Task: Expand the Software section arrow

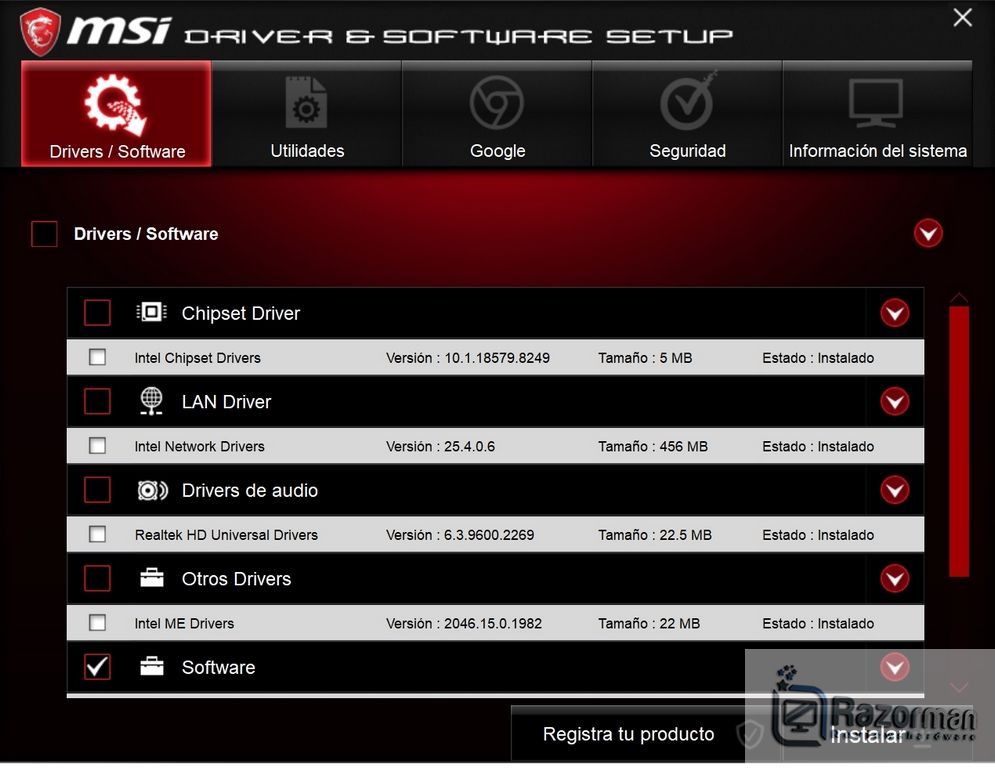Action: [x=894, y=667]
